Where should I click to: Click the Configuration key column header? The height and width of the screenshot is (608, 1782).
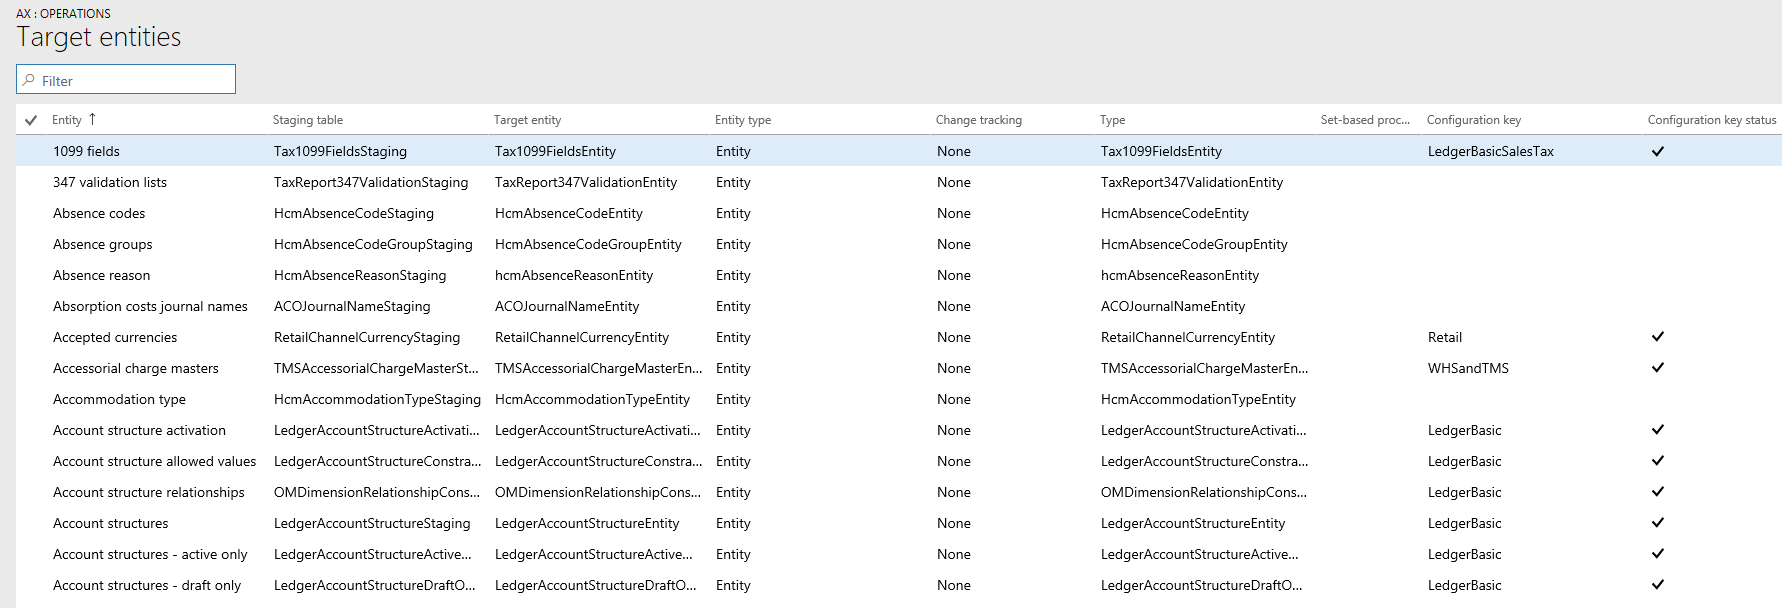1474,120
